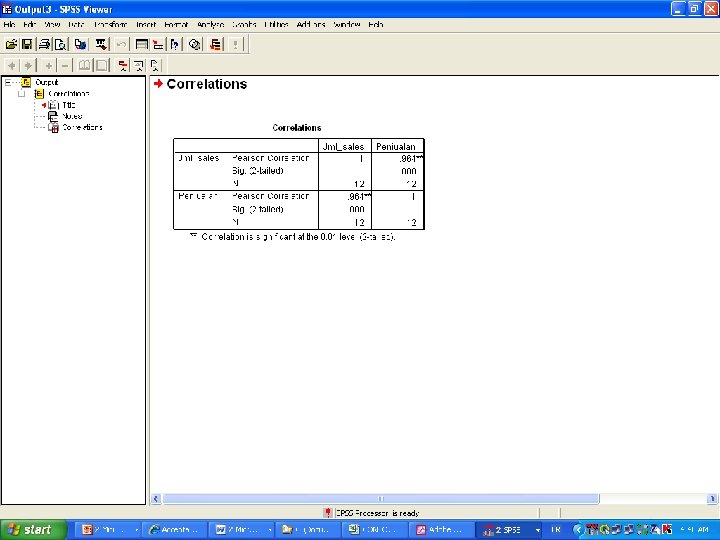Click the Jml_sales column header cell

pyautogui.click(x=344, y=146)
